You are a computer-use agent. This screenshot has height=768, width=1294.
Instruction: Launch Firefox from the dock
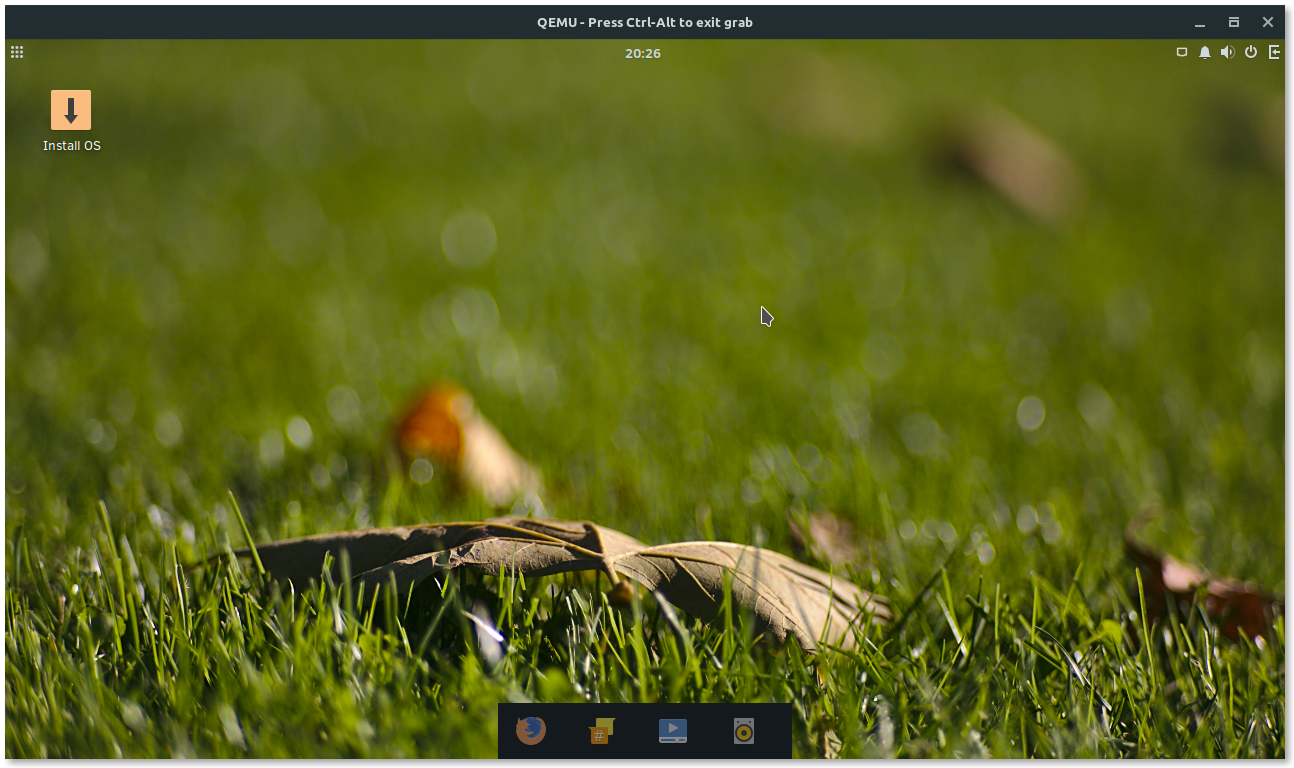click(531, 731)
